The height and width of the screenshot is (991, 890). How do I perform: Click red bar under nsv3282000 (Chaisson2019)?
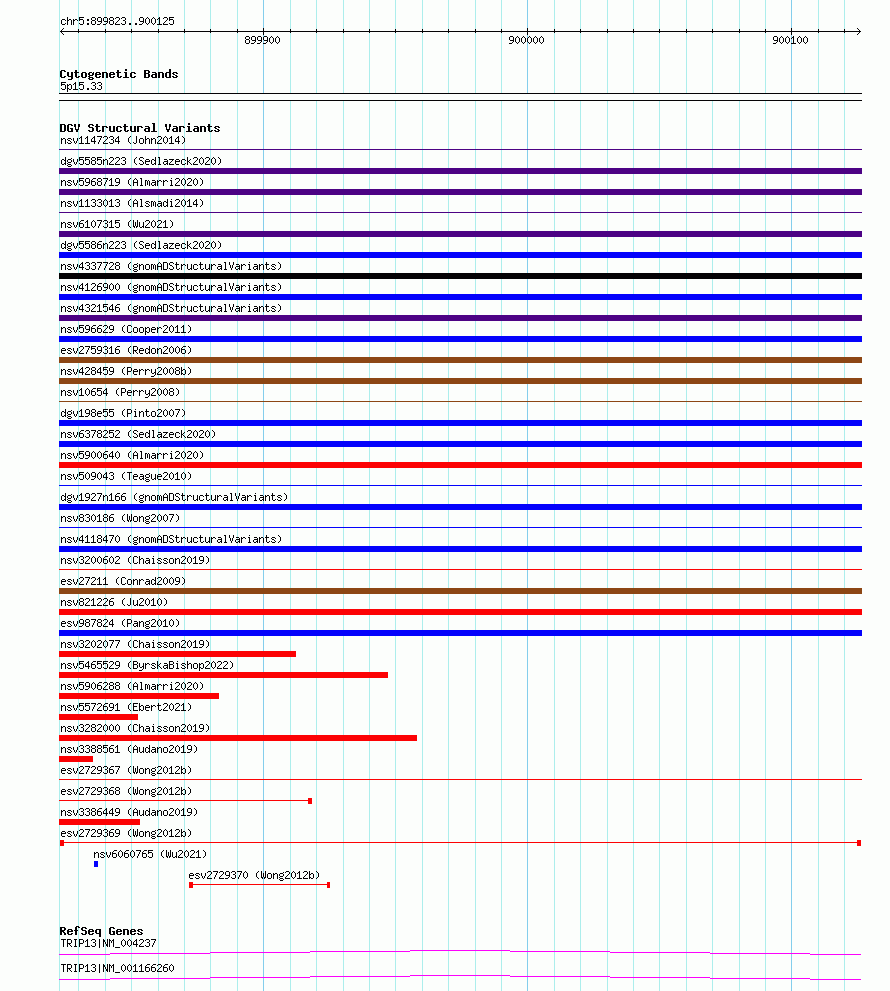[238, 738]
